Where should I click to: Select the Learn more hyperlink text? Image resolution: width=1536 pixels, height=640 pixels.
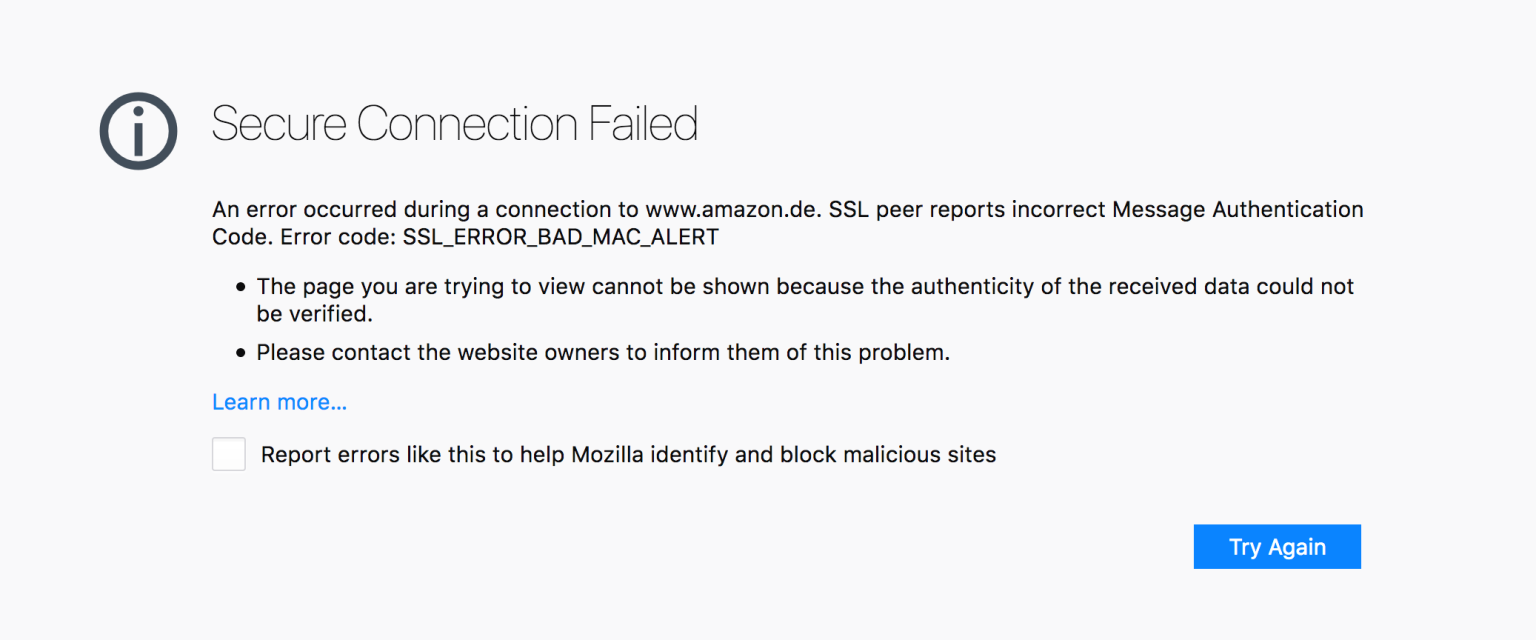coord(279,401)
